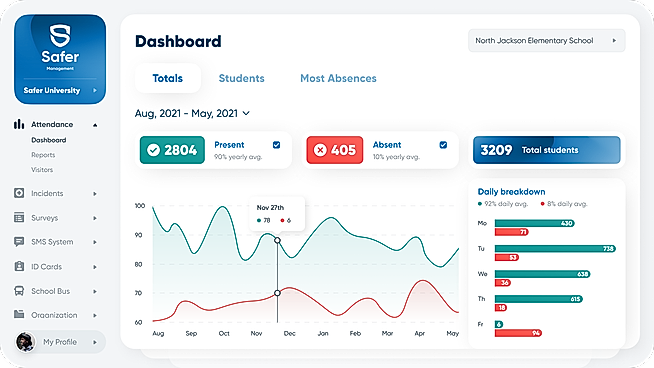Click the Attendance bar chart icon
Screen dimensions: 654x368
tap(19, 124)
